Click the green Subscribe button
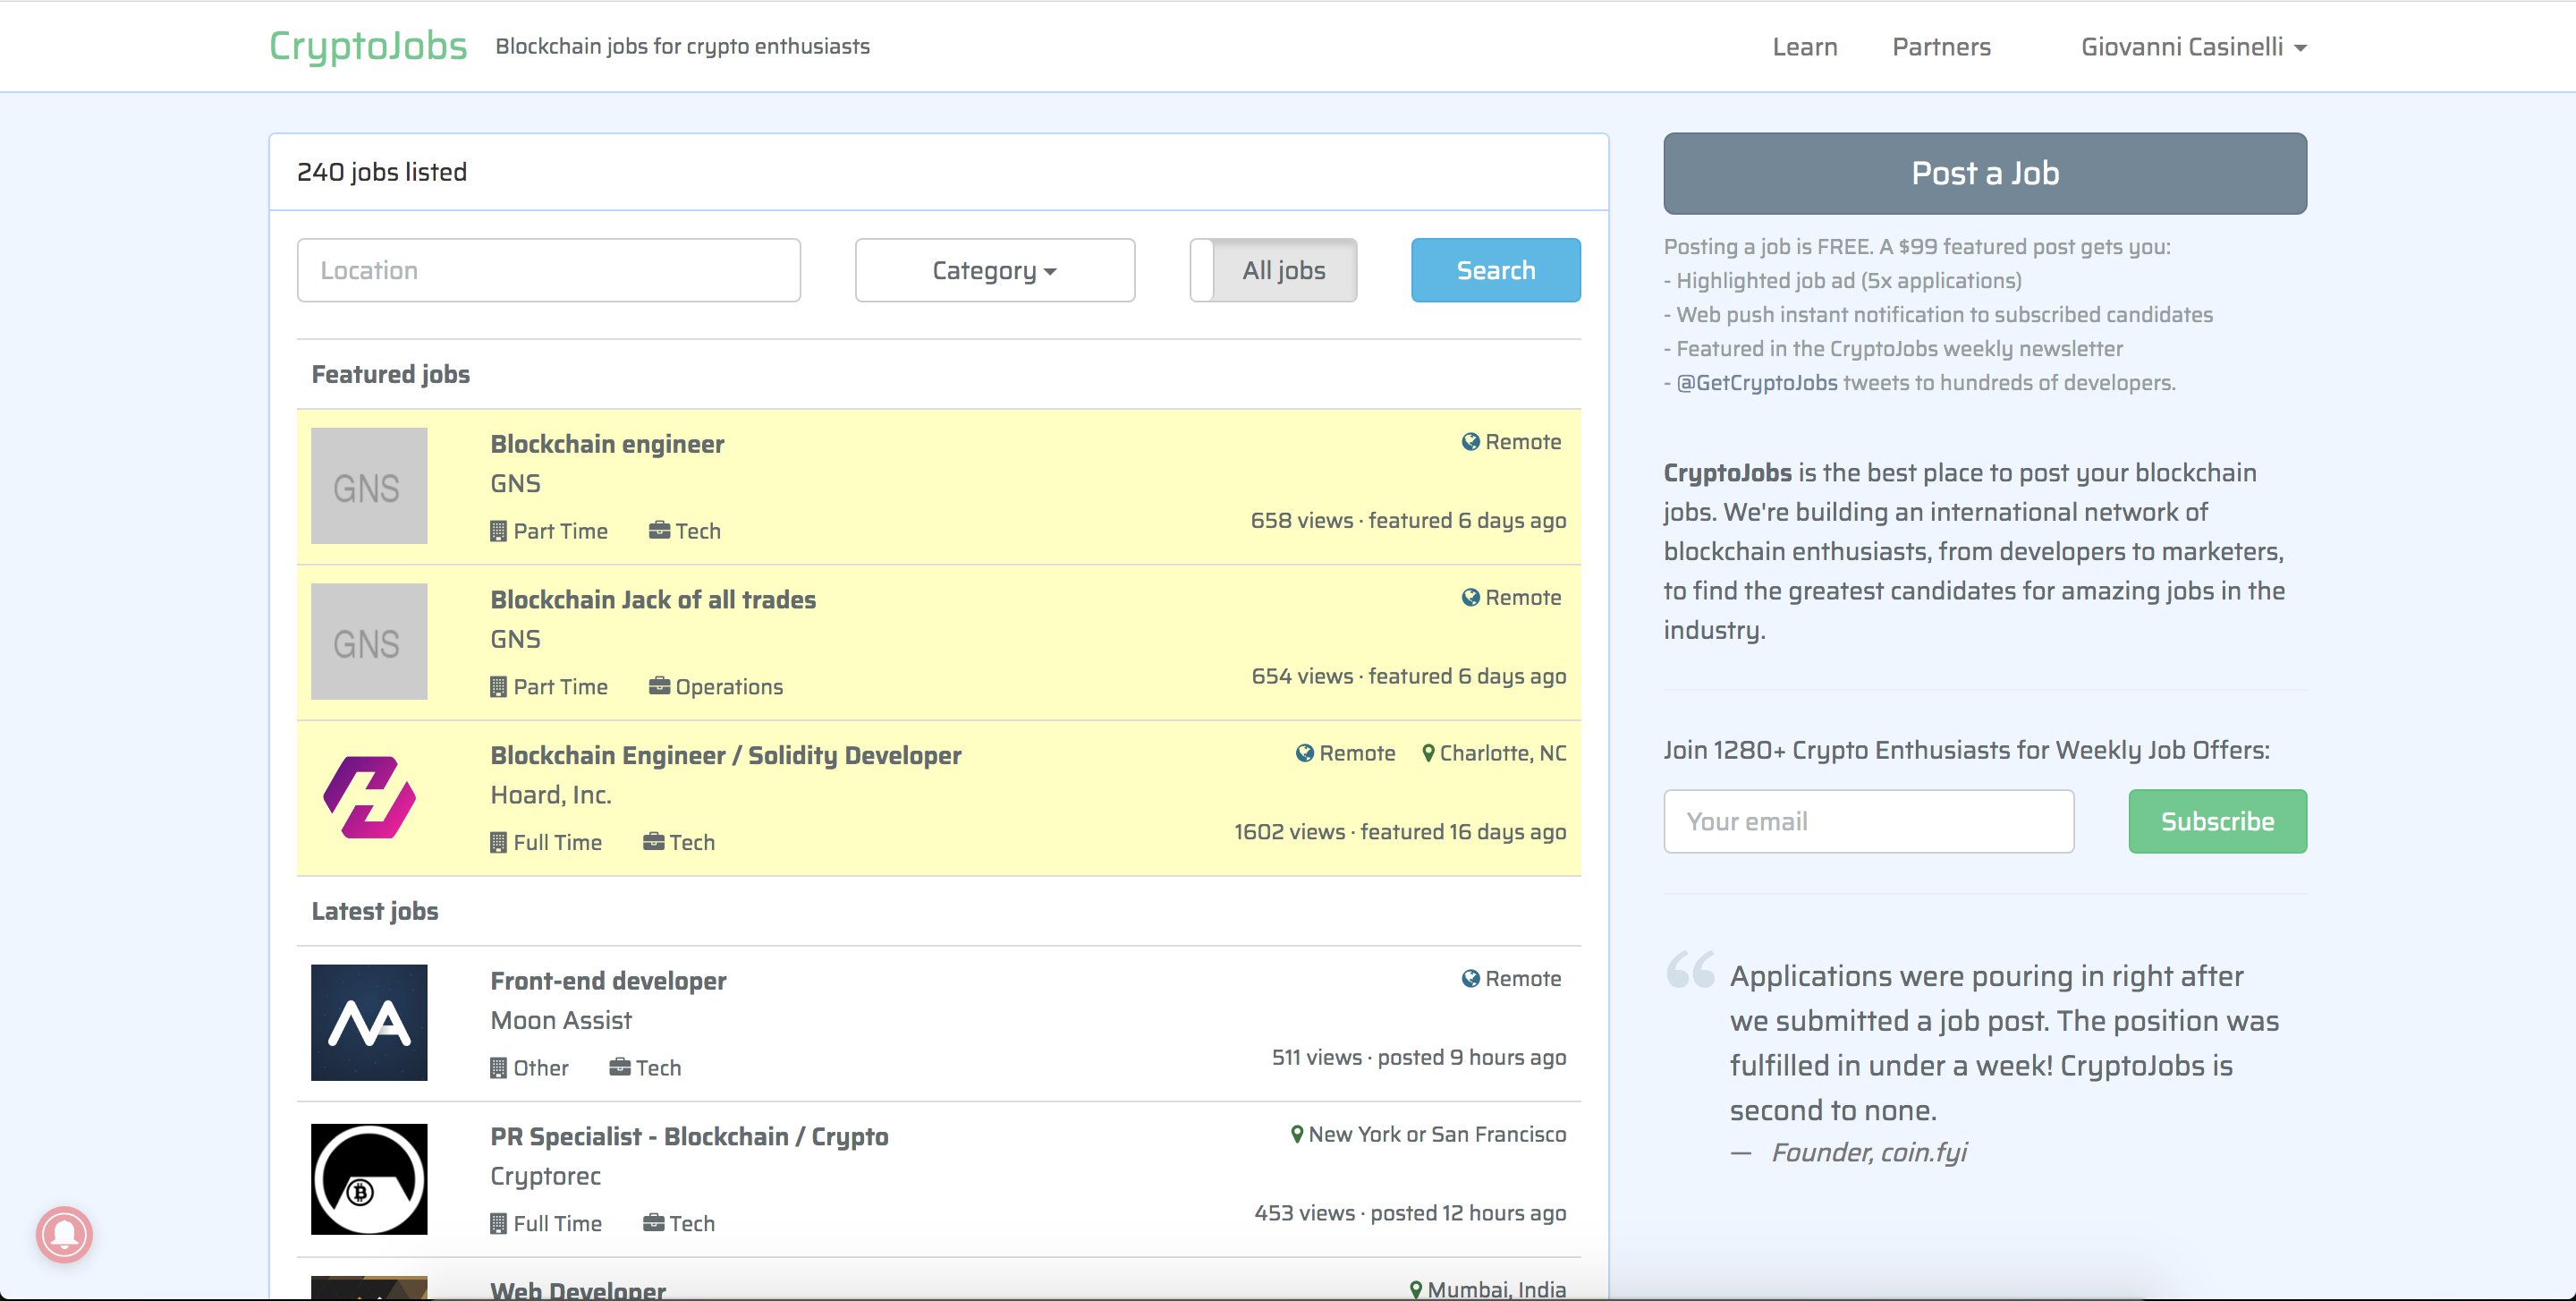 [2216, 821]
